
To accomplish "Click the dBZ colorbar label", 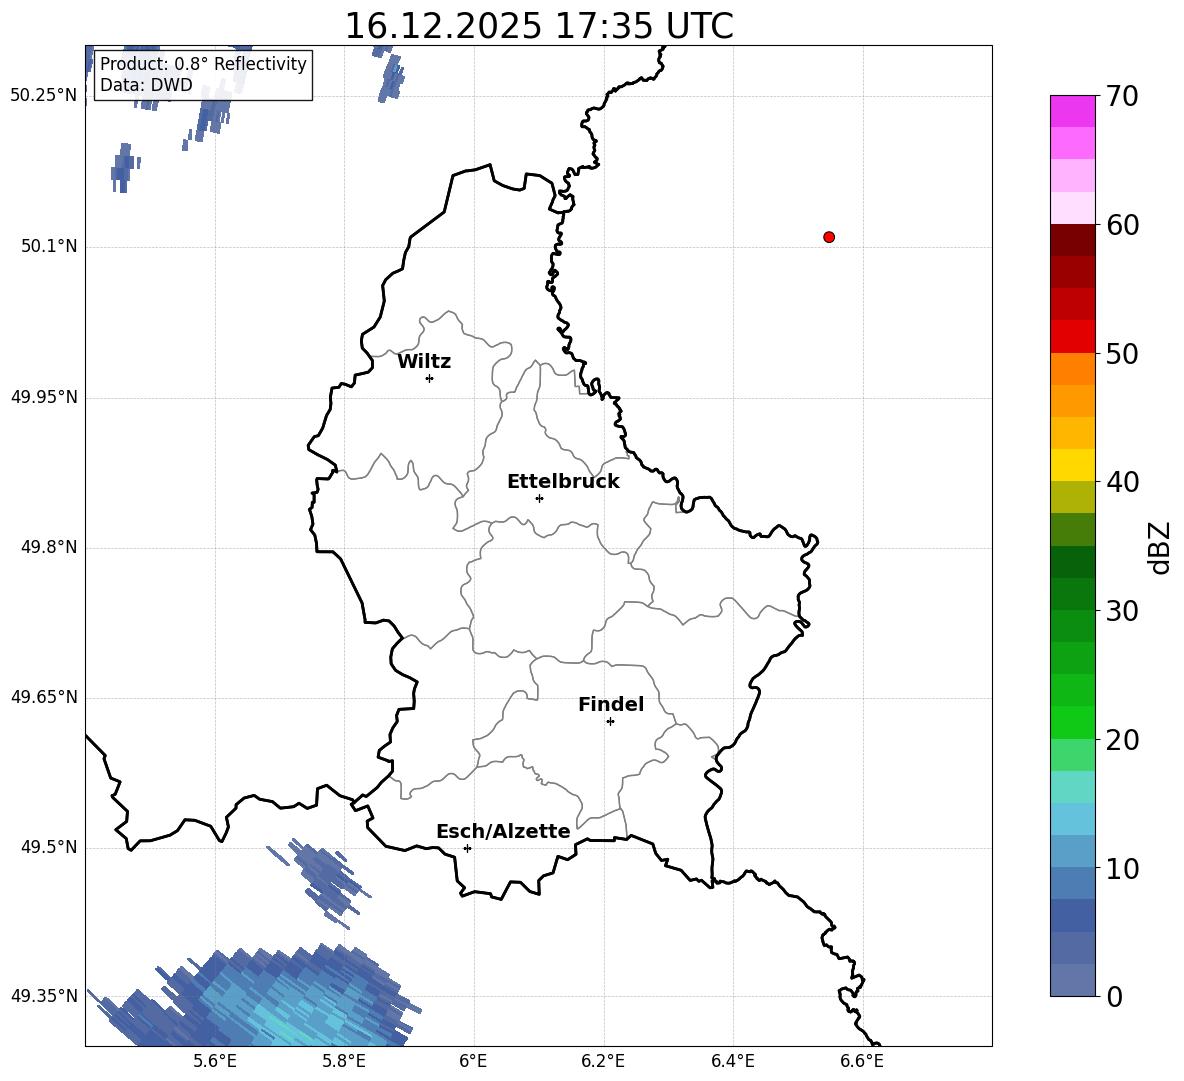I will point(1158,547).
